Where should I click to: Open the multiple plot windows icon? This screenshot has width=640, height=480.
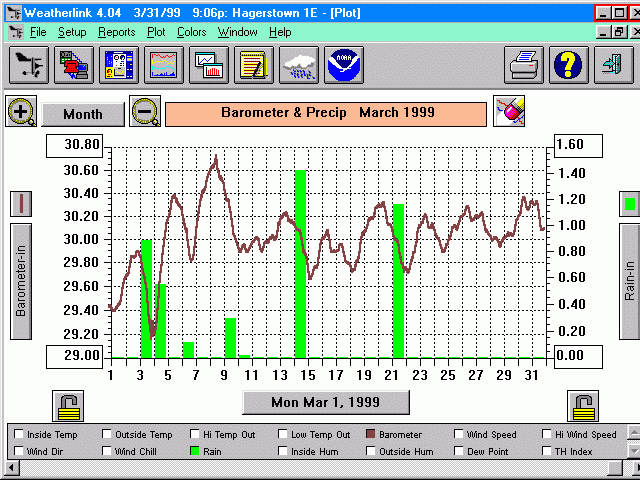click(x=209, y=65)
